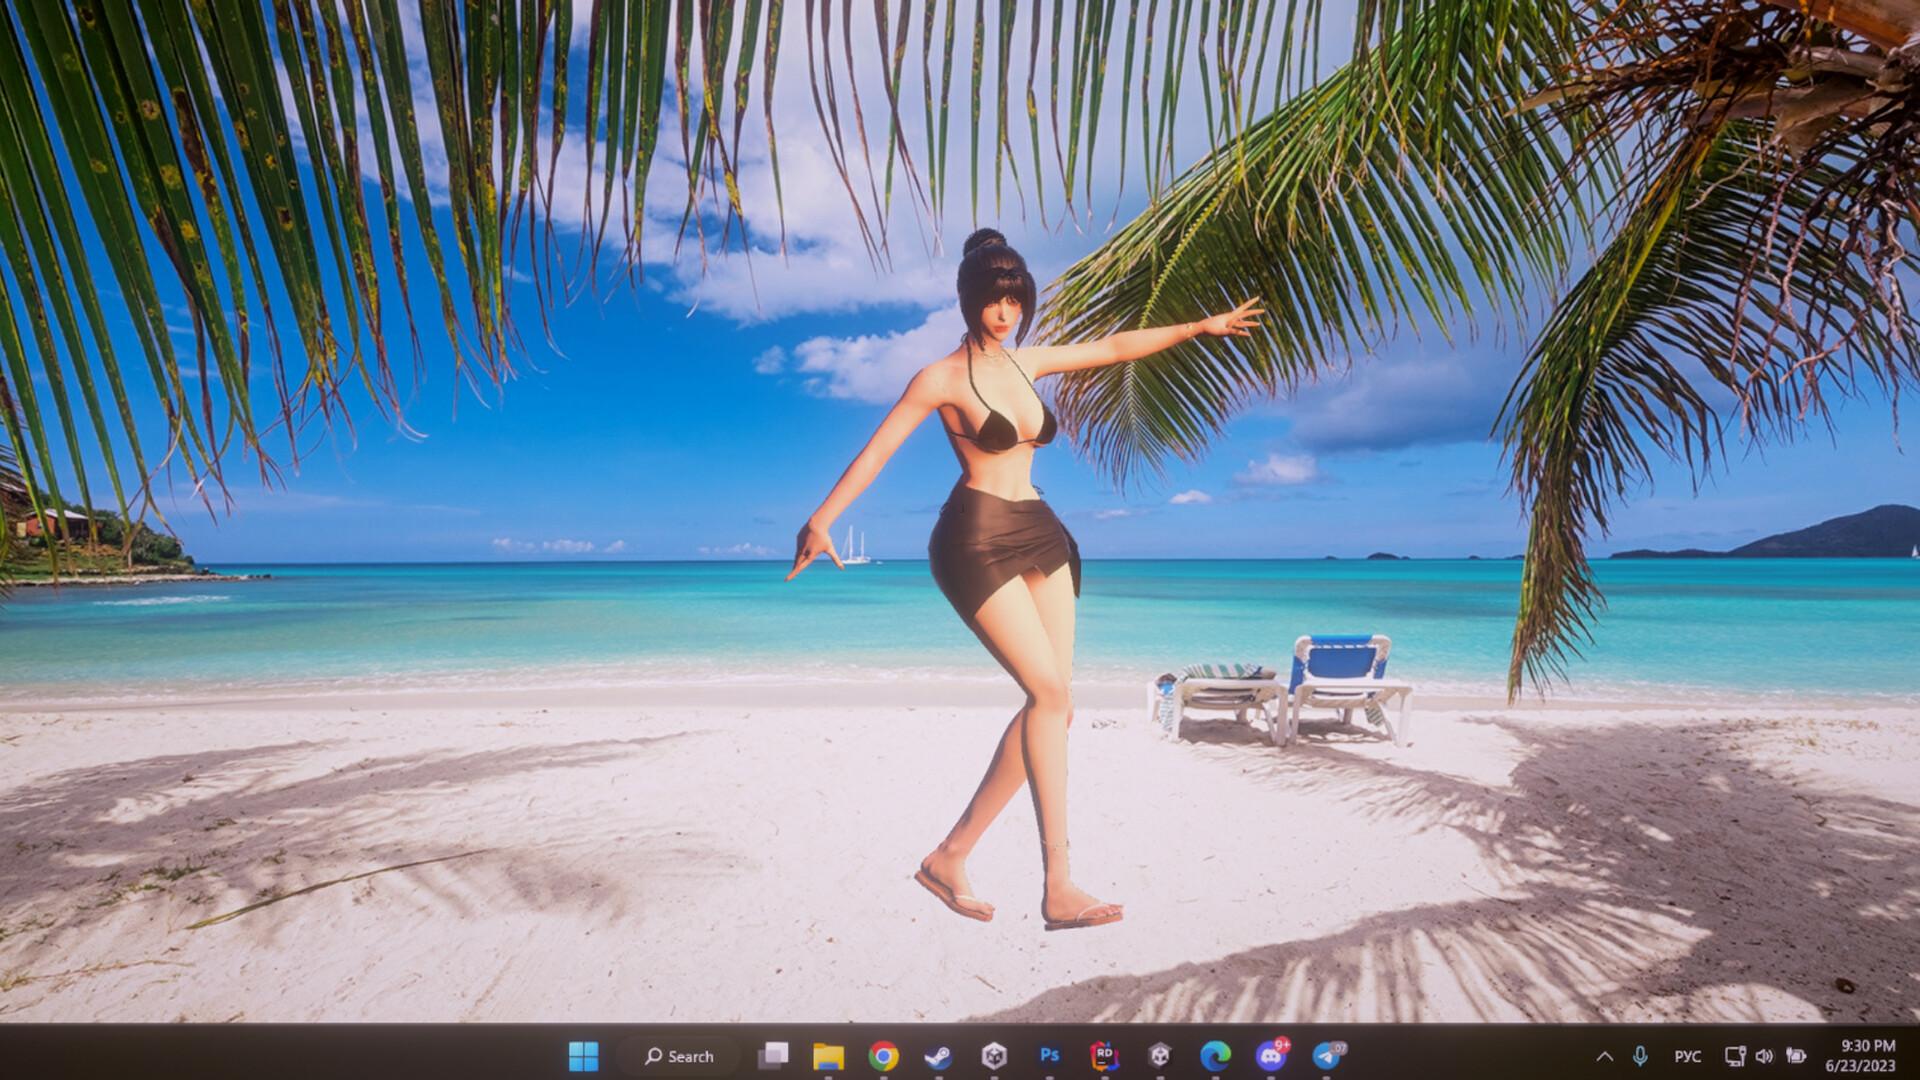Open Unity Hub from the taskbar
Image resolution: width=1920 pixels, height=1080 pixels.
[993, 1056]
